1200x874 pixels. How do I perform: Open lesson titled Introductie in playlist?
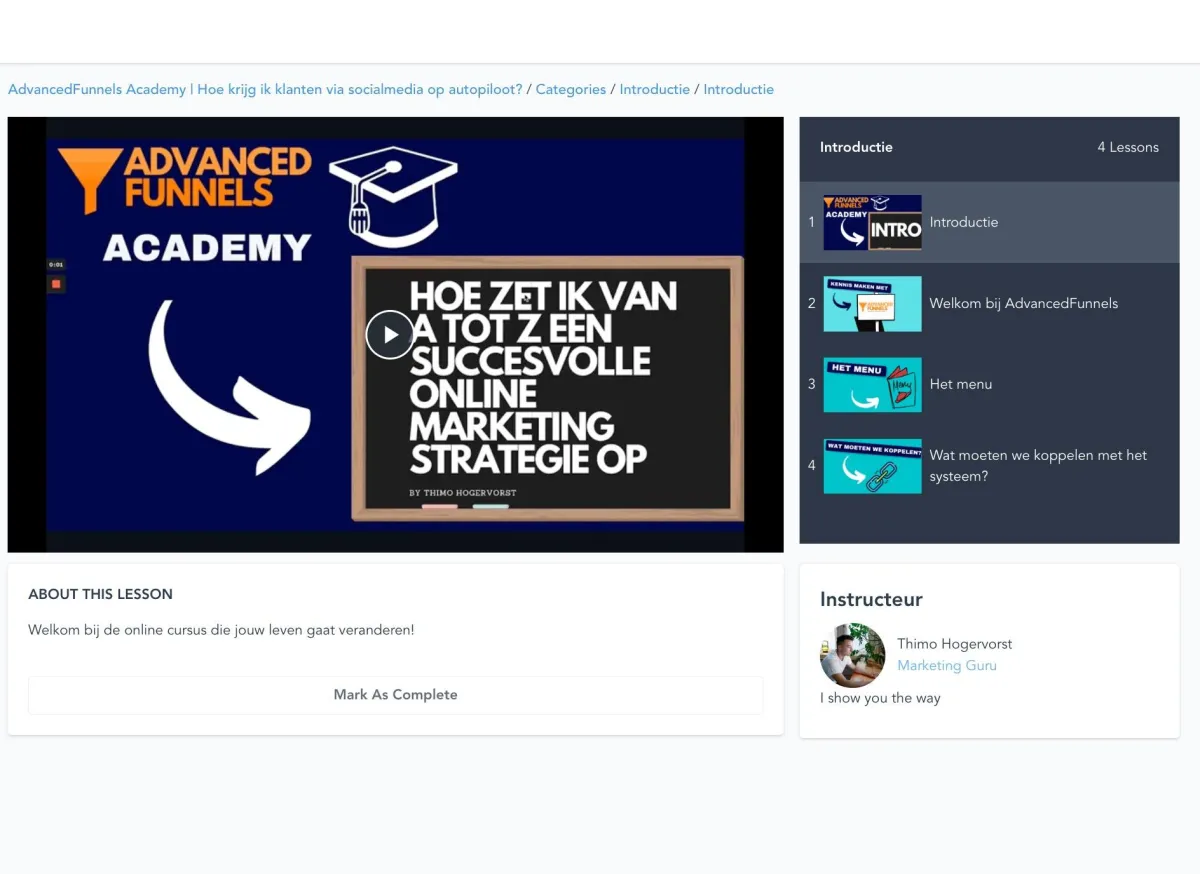(x=964, y=222)
